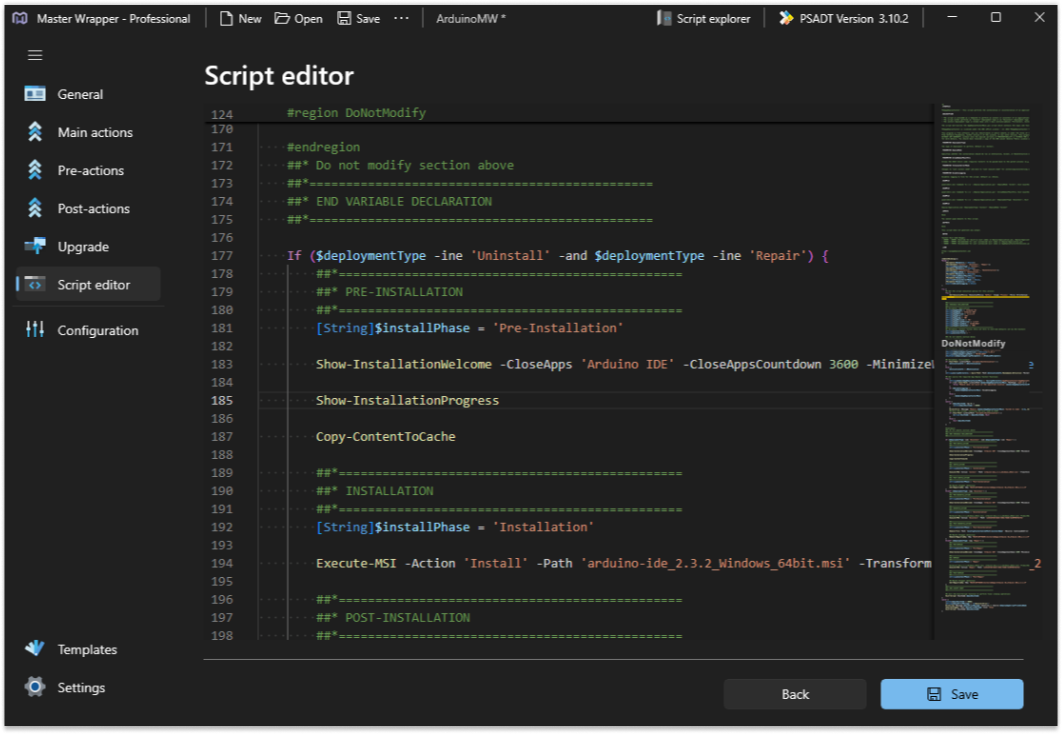Click the PRE-INSTALLATION comment line
The height and width of the screenshot is (734, 1062).
pyautogui.click(x=389, y=293)
